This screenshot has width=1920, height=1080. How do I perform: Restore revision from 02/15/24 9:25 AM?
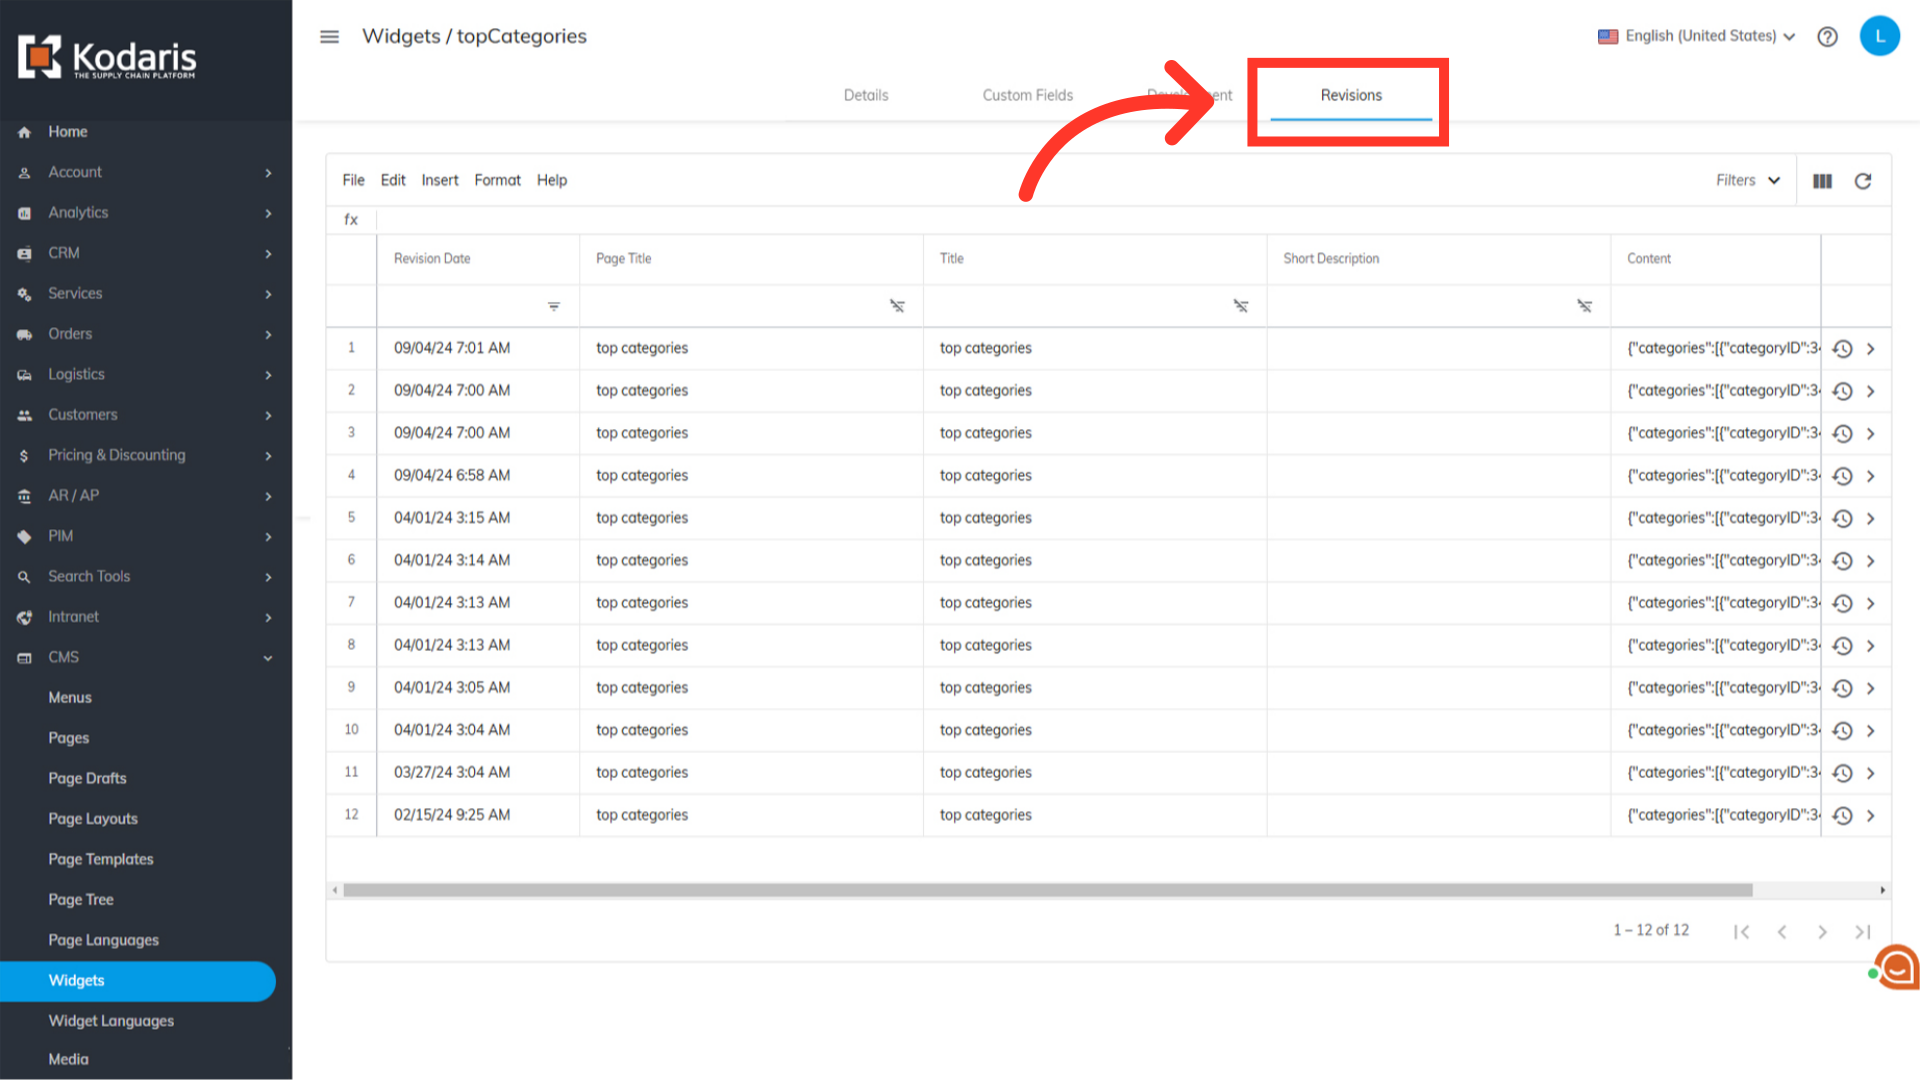[x=1842, y=816]
